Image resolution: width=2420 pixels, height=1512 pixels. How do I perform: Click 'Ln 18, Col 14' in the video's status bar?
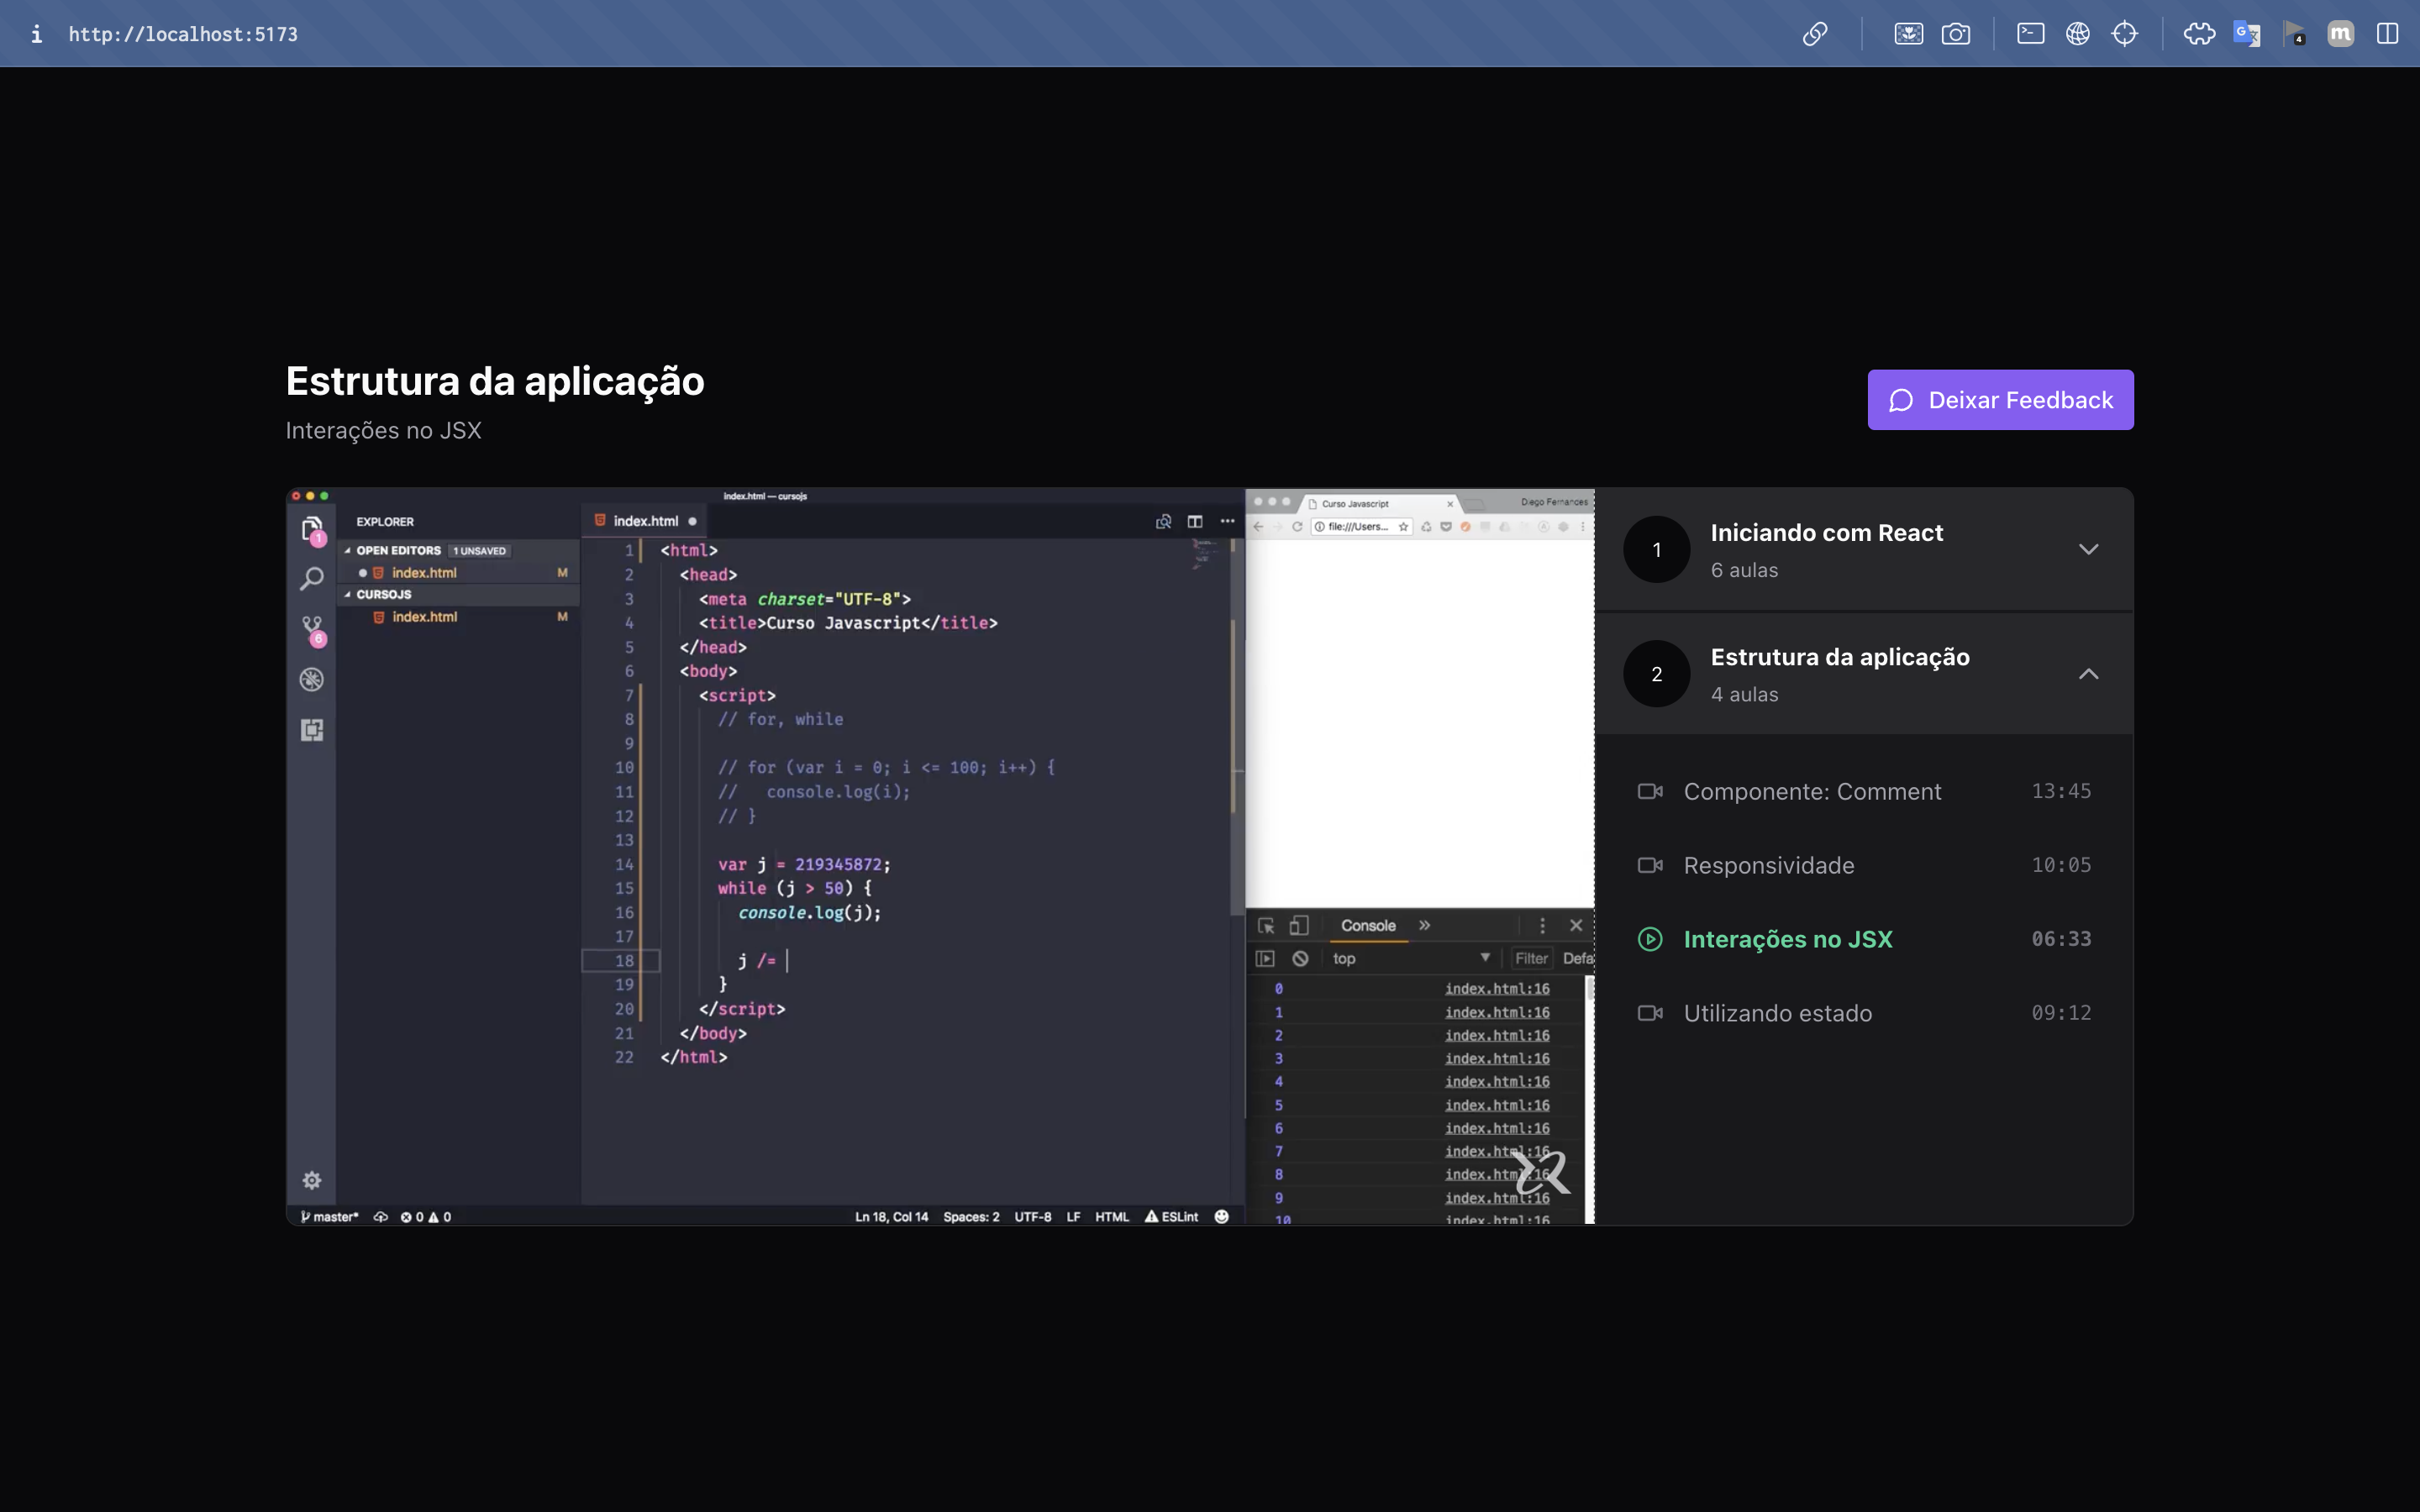point(891,1217)
